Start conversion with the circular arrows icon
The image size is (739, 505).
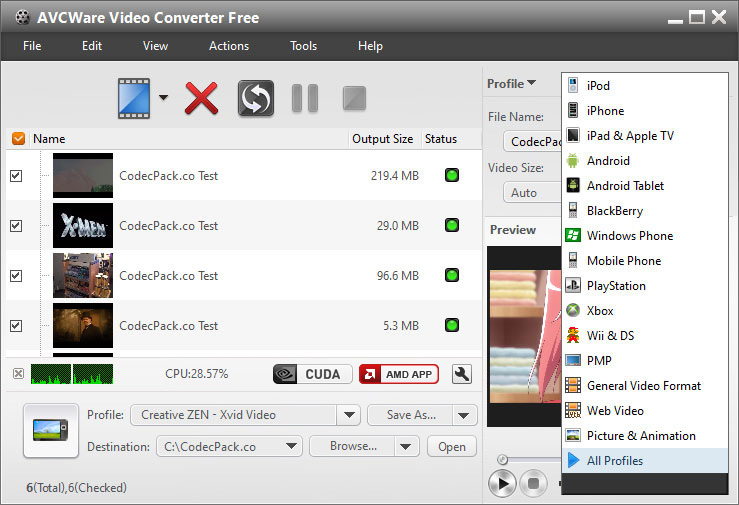pos(256,98)
